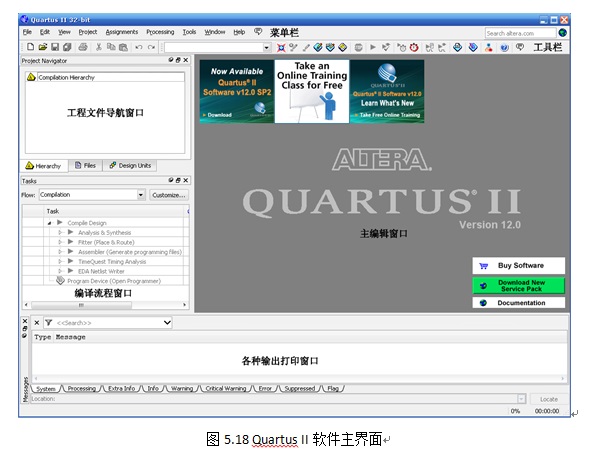Expand the TimeQuest Timing Analysis task
Image resolution: width=606 pixels, height=452 pixels.
[60, 262]
